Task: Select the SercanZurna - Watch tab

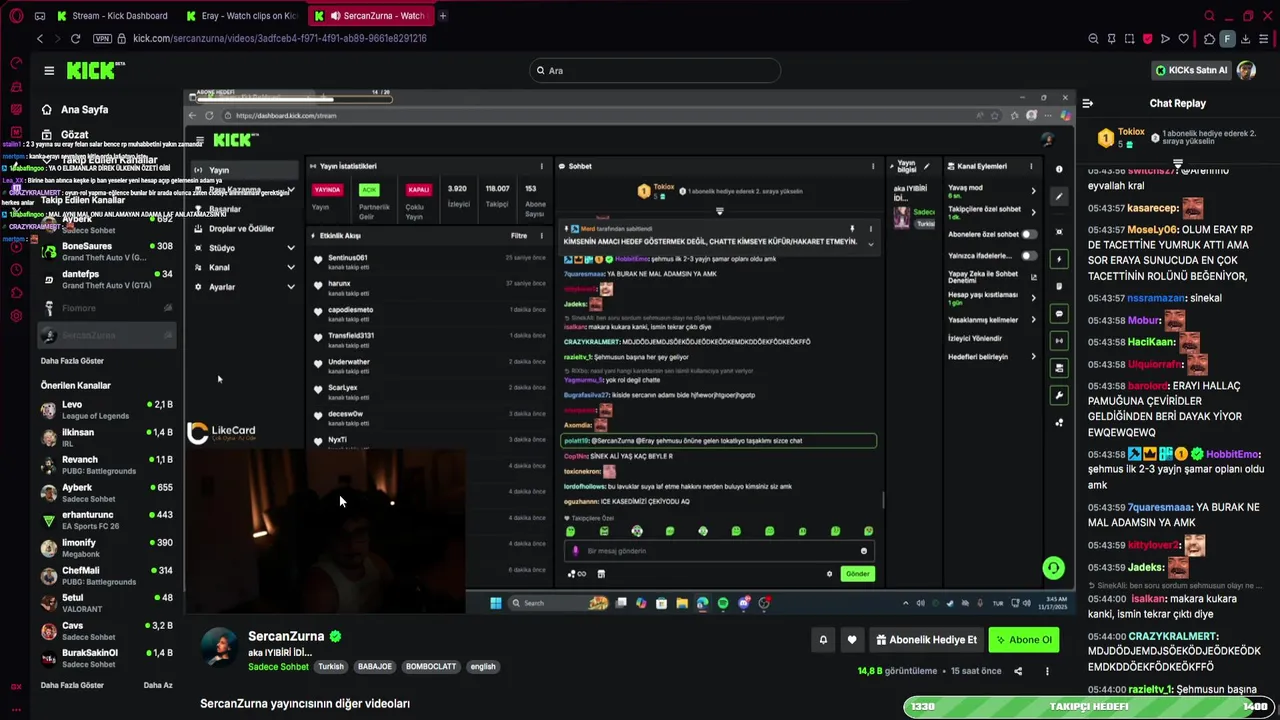Action: click(370, 16)
